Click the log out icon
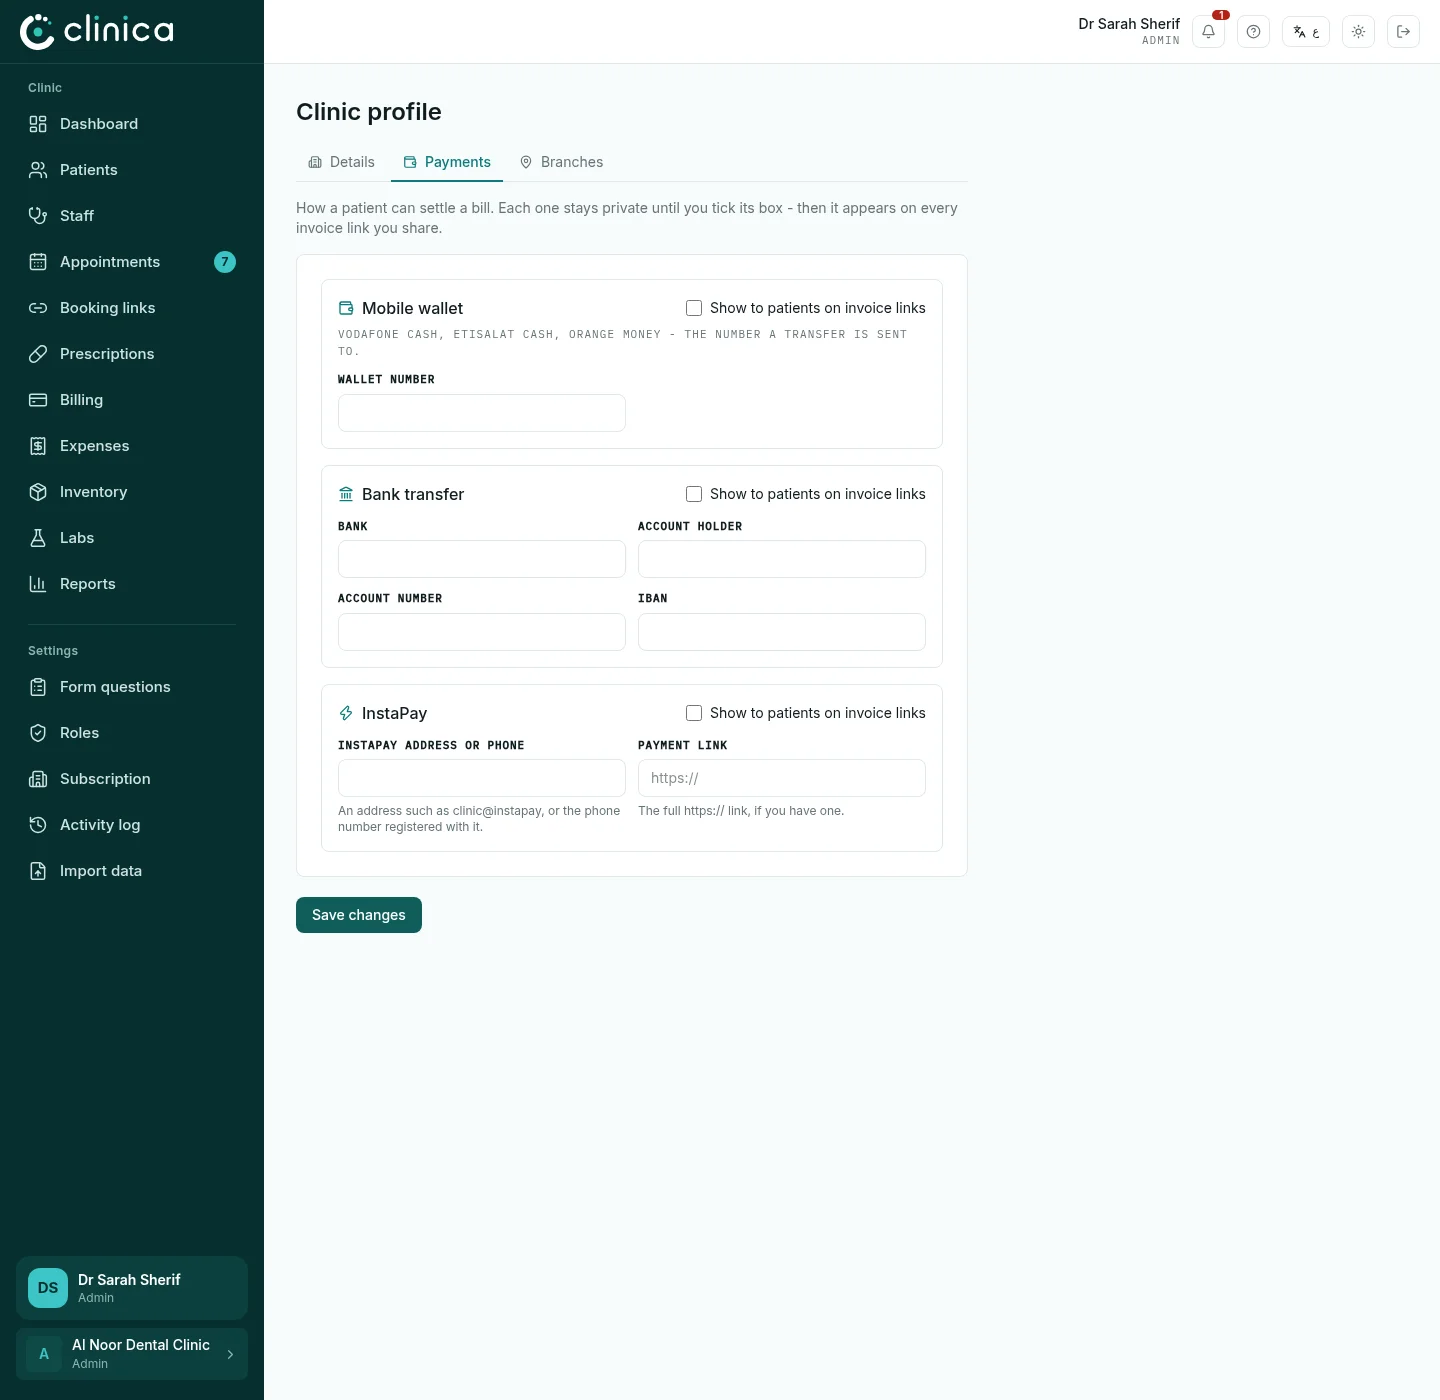Screen dimensions: 1440x1400 pyautogui.click(x=1403, y=32)
